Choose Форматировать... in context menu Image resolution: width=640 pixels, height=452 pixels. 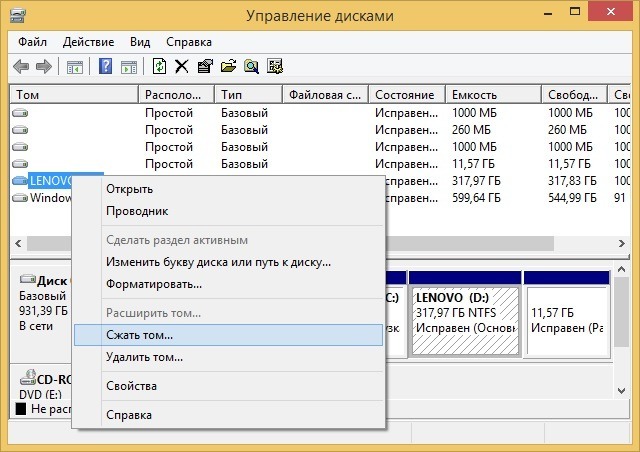tap(154, 284)
